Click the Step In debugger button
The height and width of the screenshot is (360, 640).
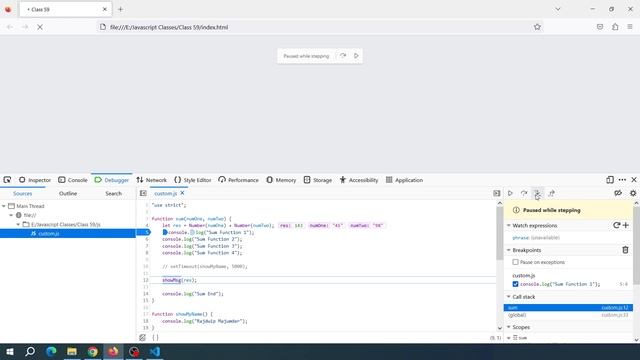[x=538, y=193]
